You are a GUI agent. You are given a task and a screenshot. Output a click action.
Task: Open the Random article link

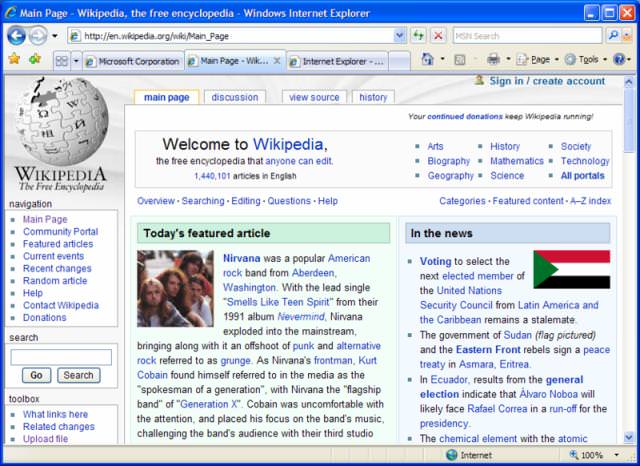[55, 281]
